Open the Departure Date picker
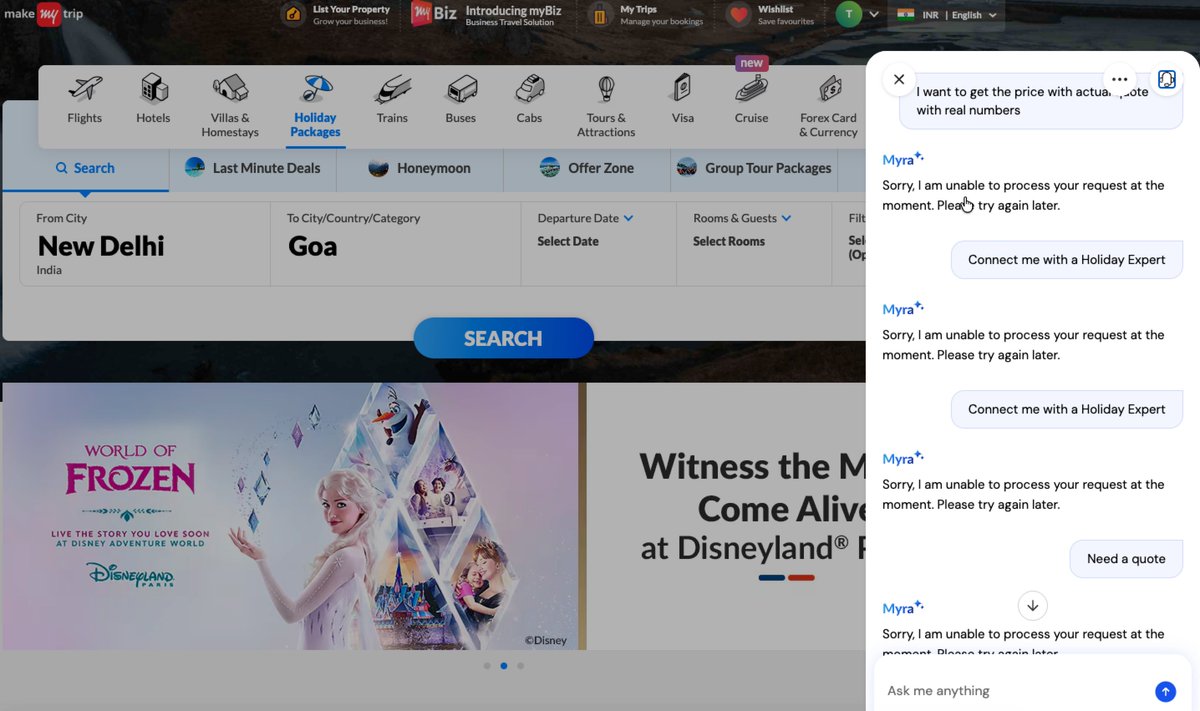 pyautogui.click(x=599, y=244)
